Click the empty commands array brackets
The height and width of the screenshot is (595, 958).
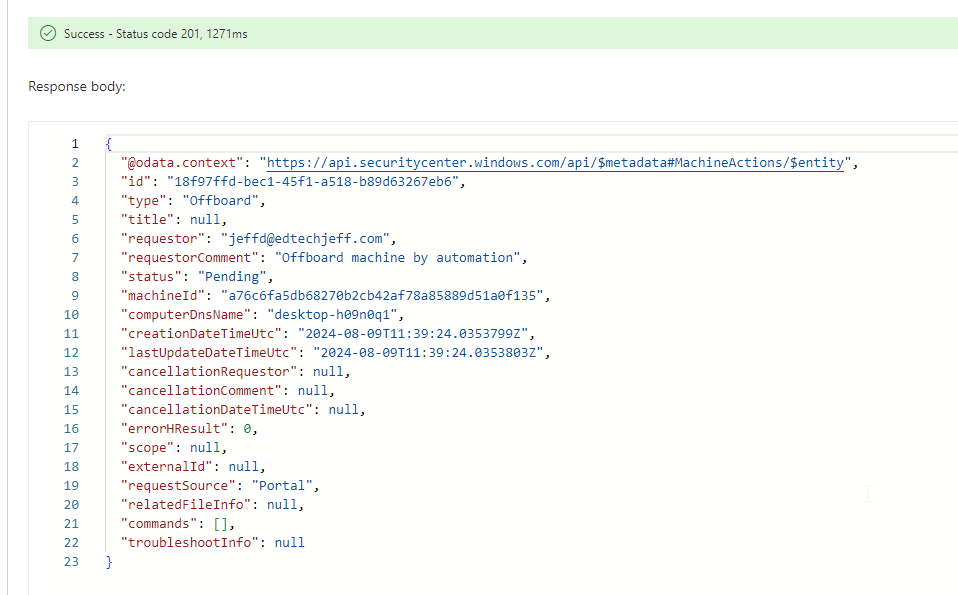225,524
